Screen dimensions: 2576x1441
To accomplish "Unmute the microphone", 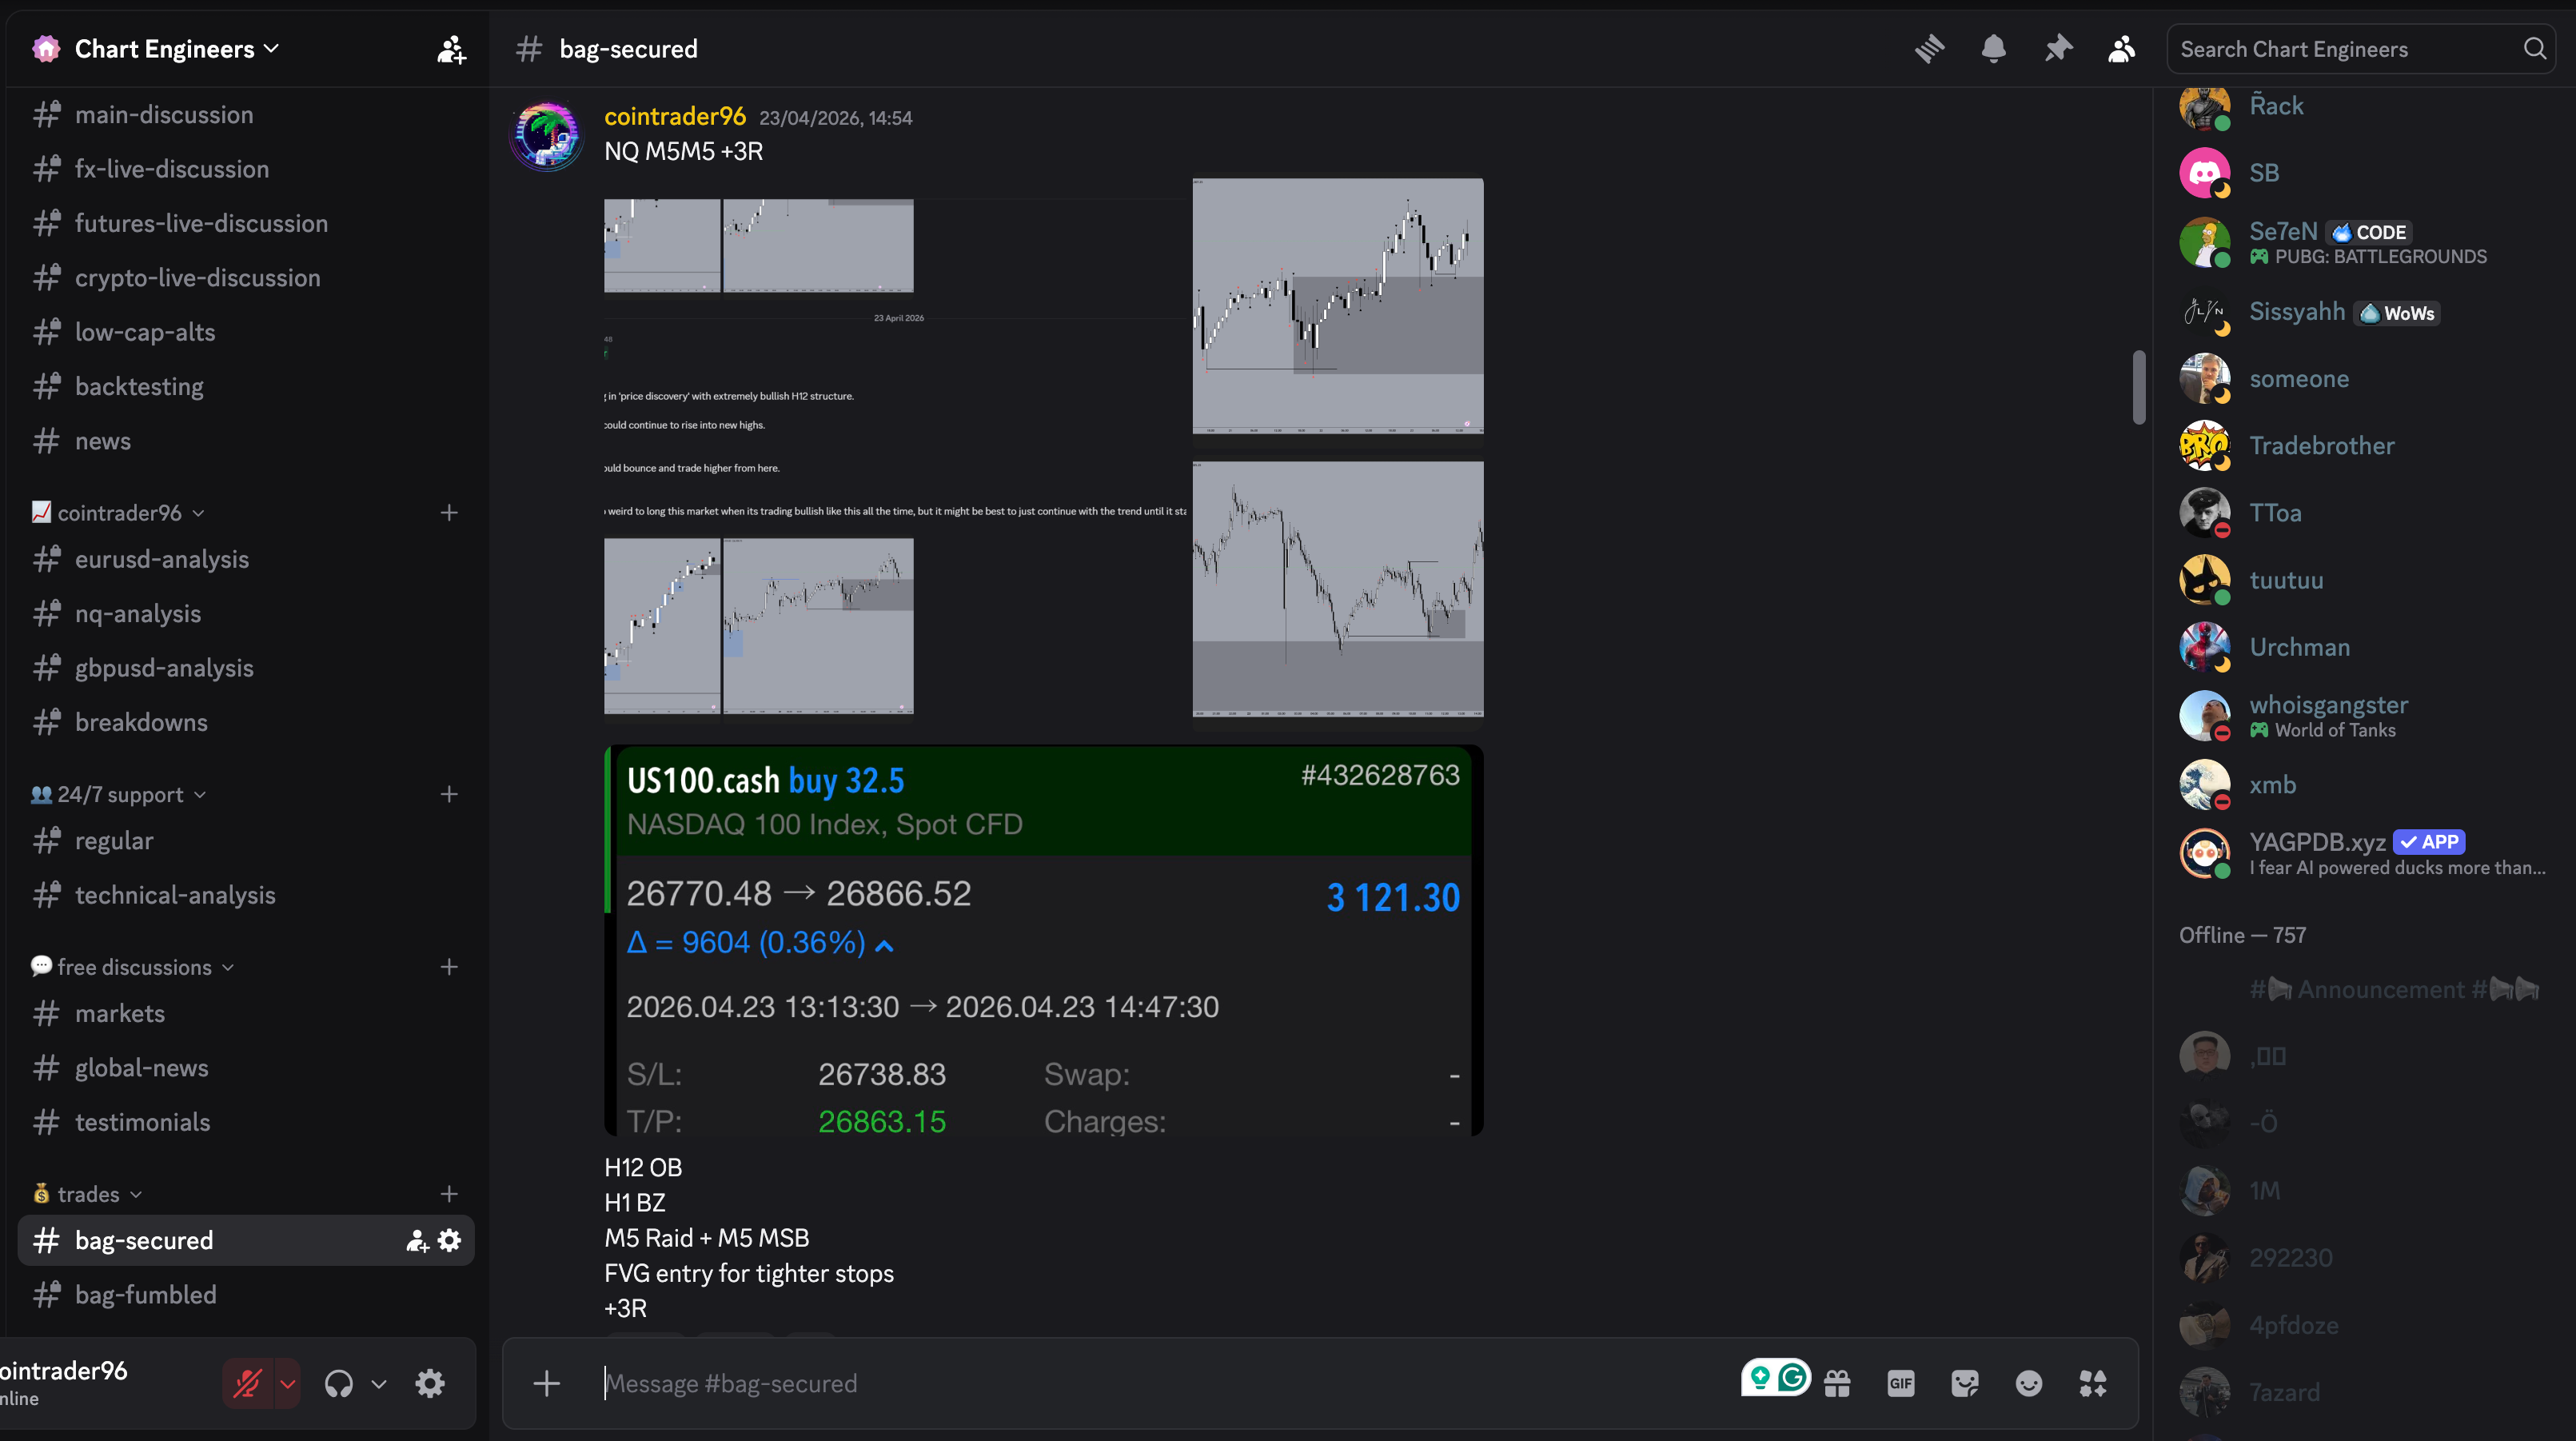I will [247, 1384].
